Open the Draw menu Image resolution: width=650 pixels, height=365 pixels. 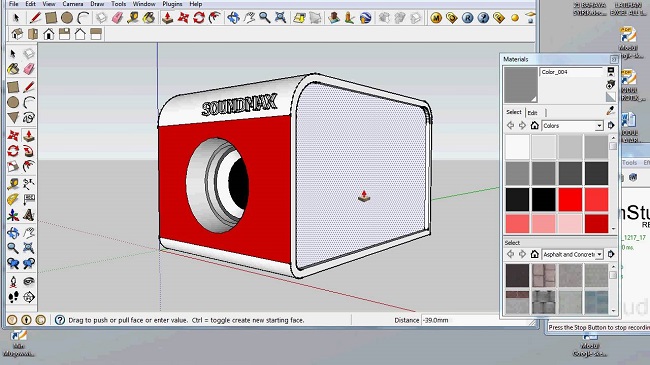pyautogui.click(x=97, y=4)
